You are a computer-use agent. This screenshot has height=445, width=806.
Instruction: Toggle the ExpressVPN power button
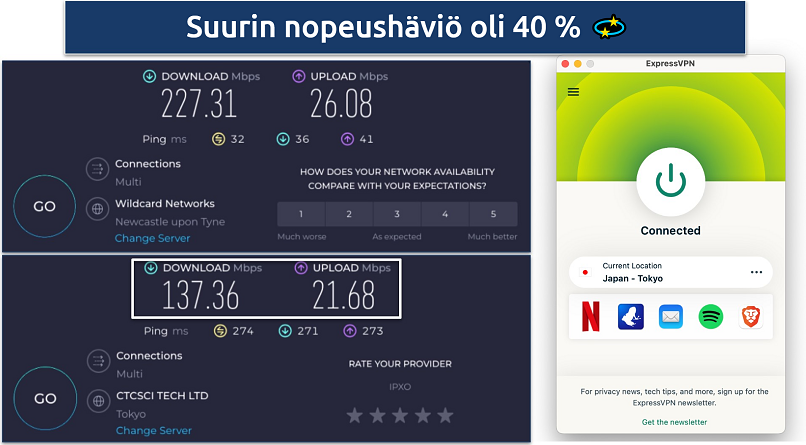coord(670,182)
